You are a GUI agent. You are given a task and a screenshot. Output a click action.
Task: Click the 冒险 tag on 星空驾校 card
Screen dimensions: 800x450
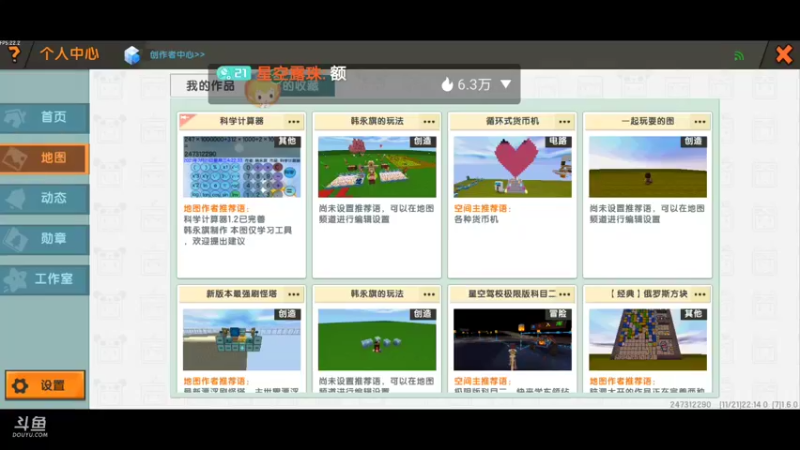[x=559, y=314]
